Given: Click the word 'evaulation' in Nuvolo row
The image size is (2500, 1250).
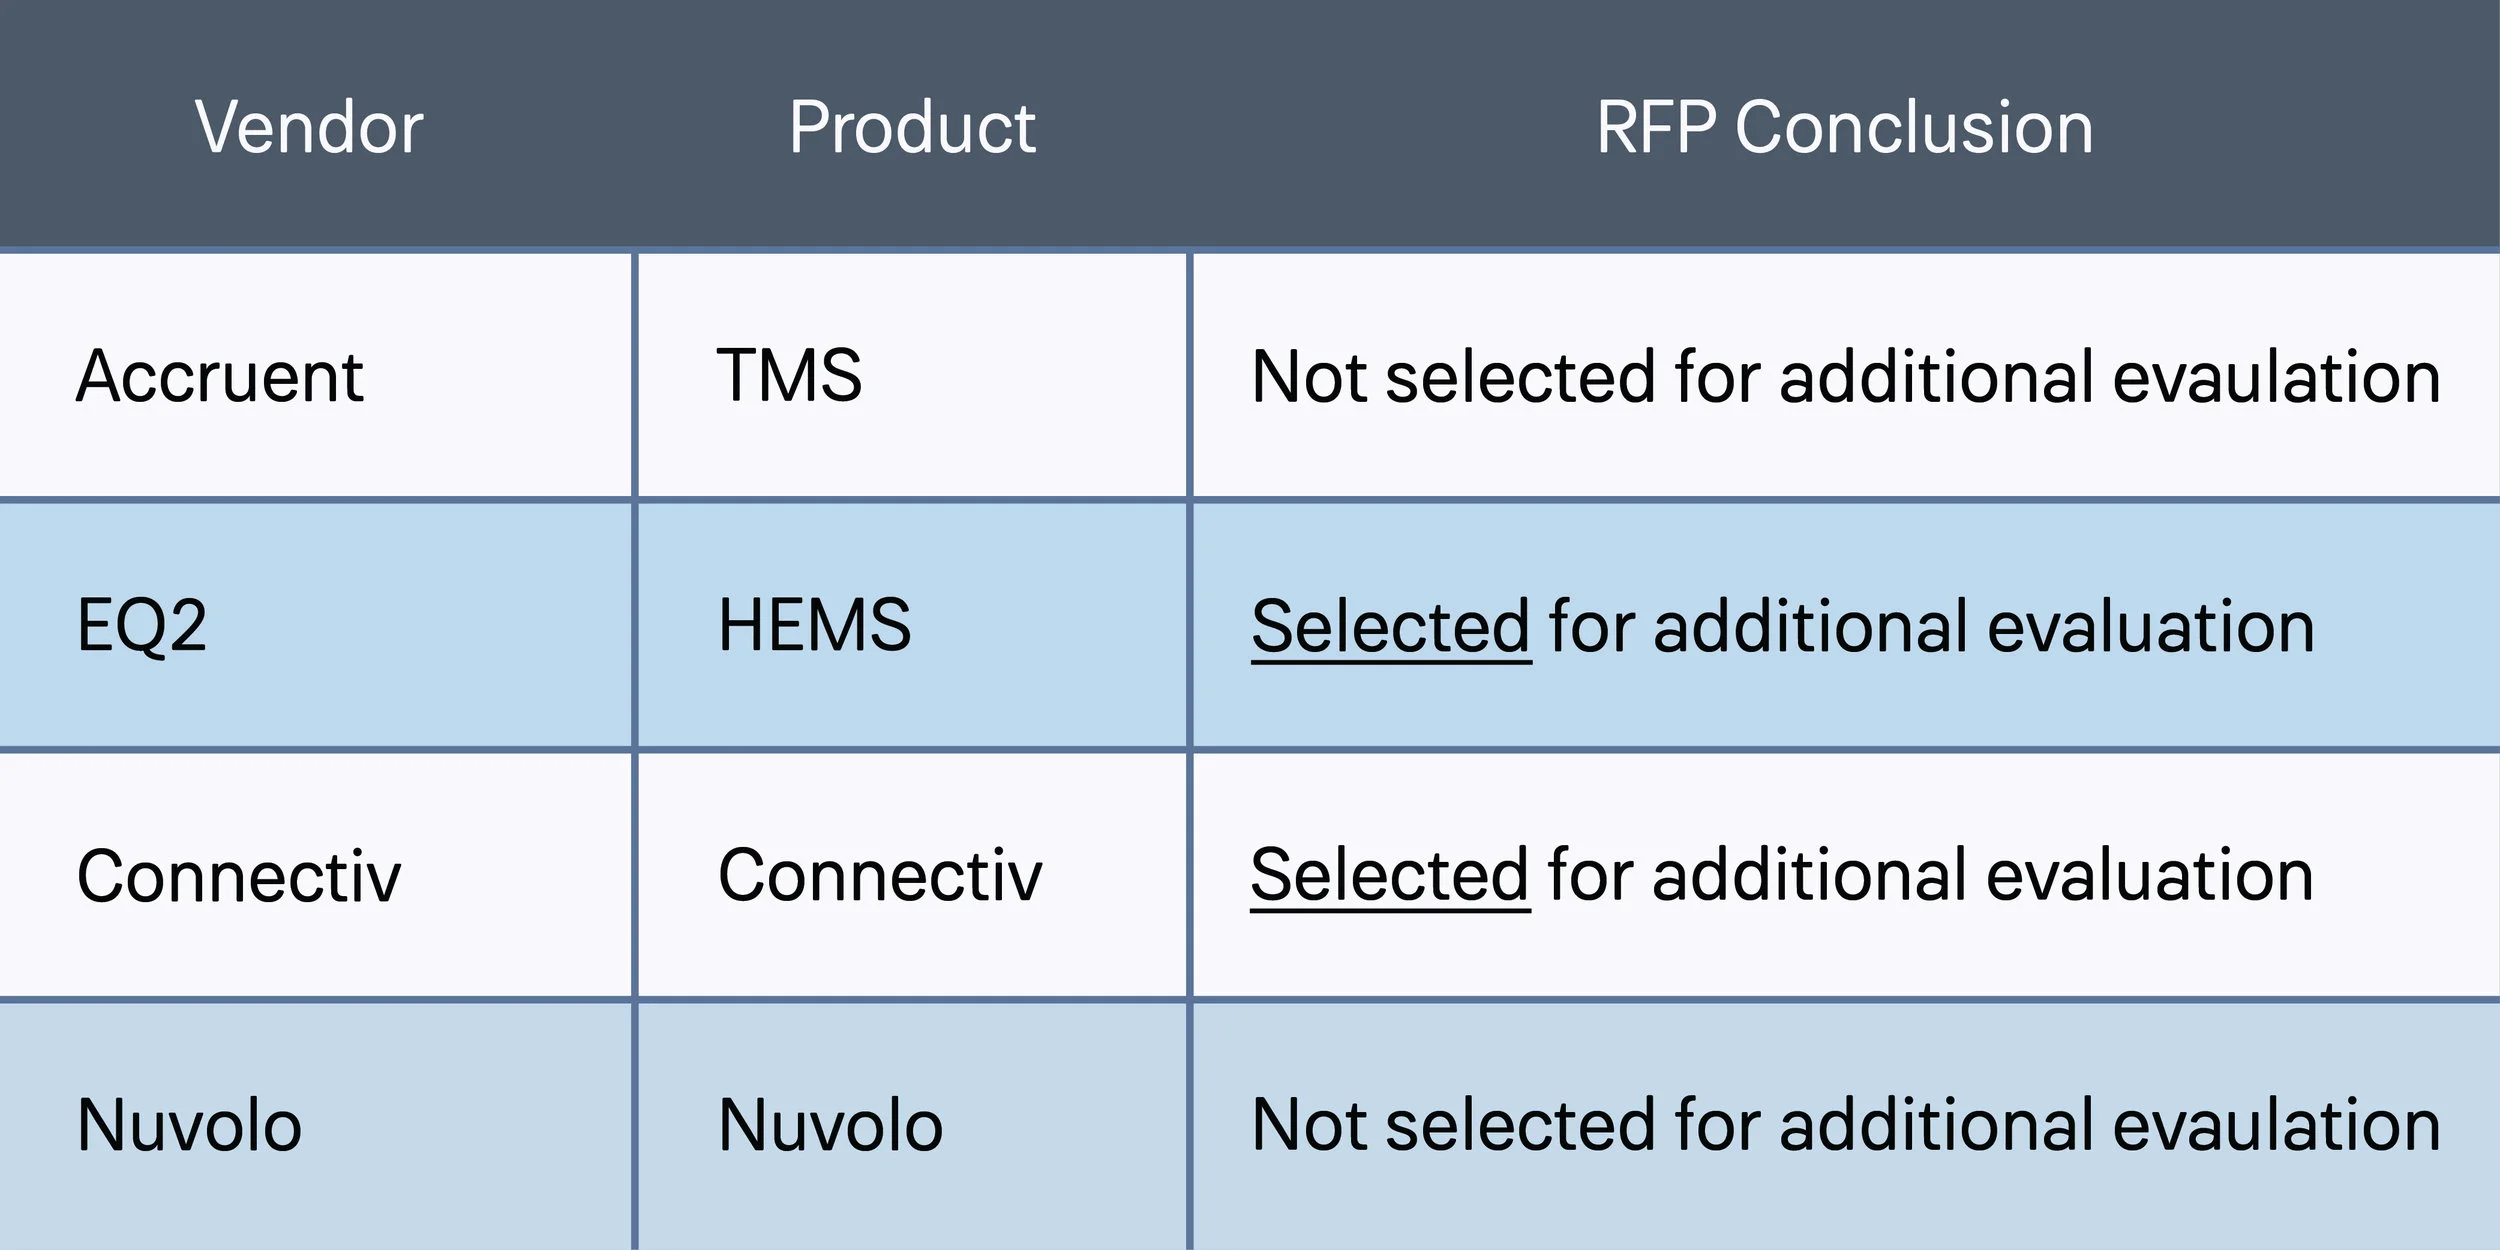Looking at the screenshot, I should click(2277, 1125).
